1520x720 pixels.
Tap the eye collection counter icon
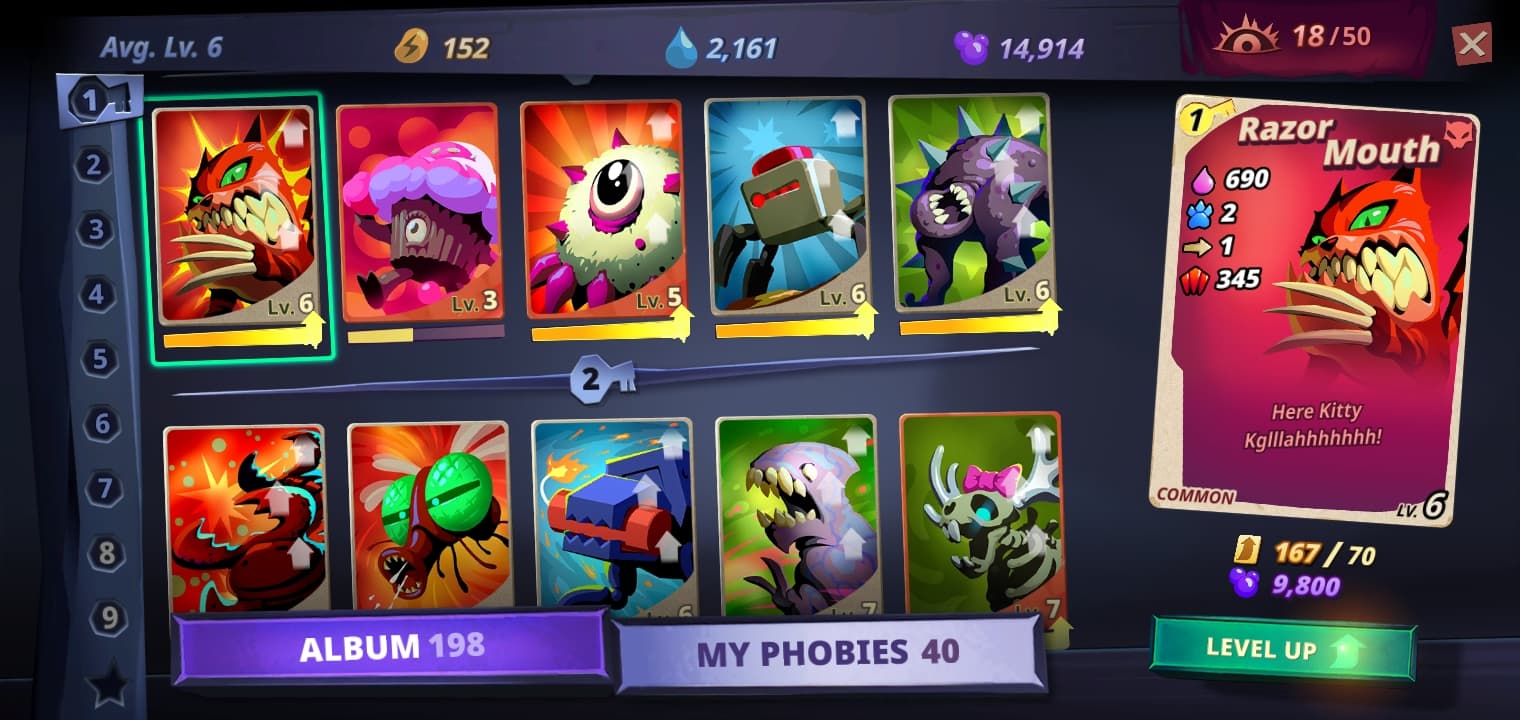1246,37
